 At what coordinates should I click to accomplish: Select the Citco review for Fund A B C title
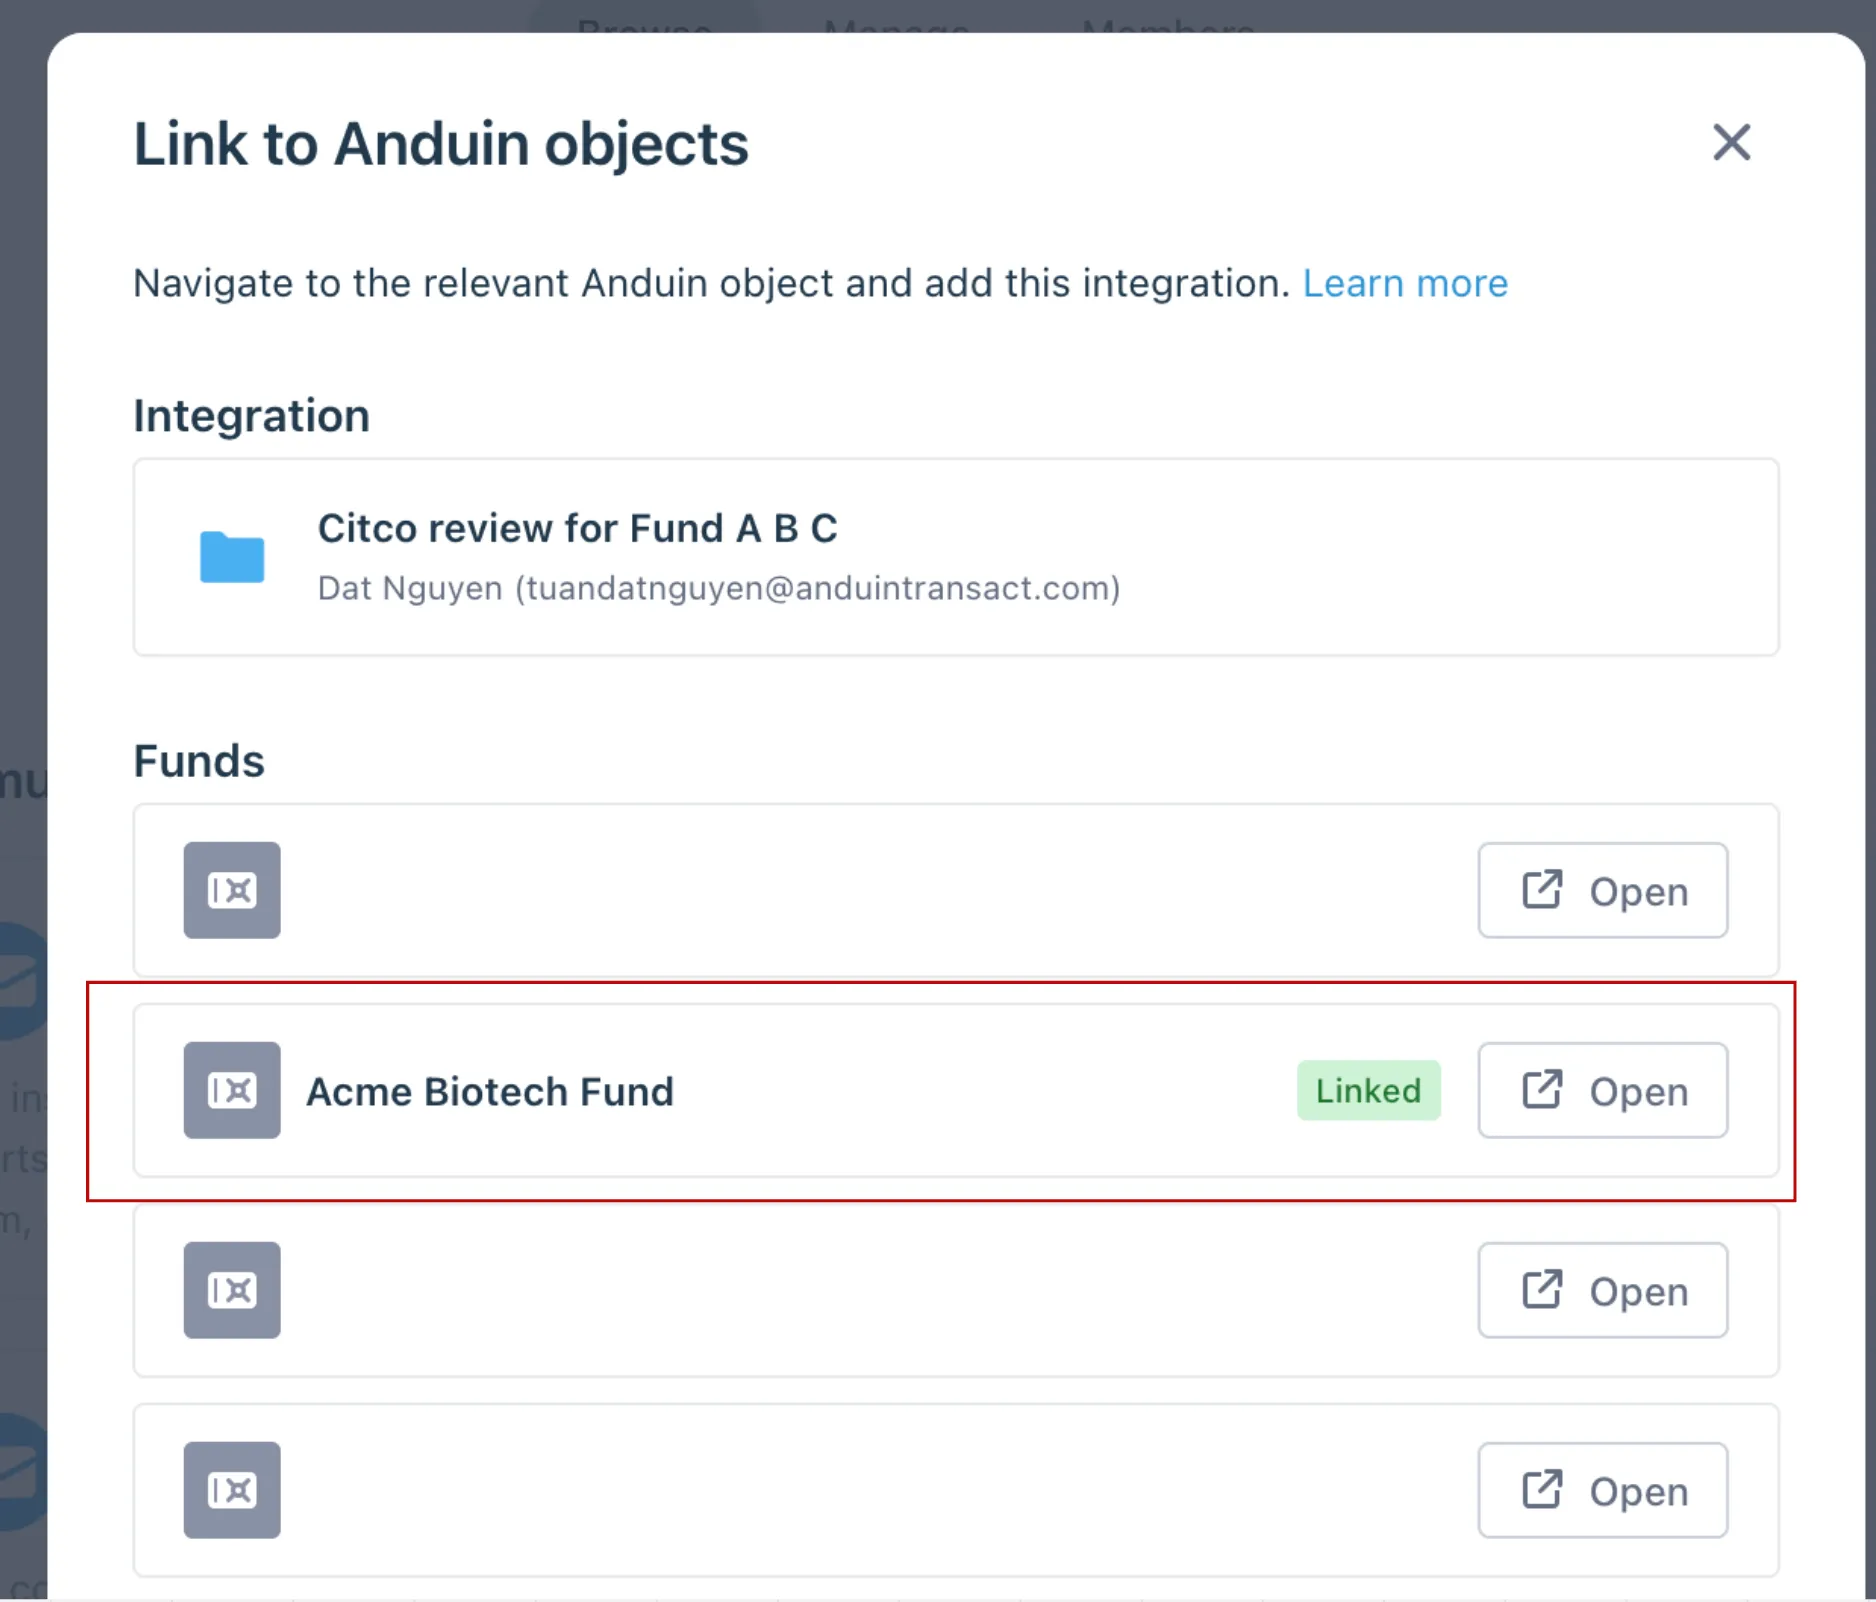[x=577, y=528]
